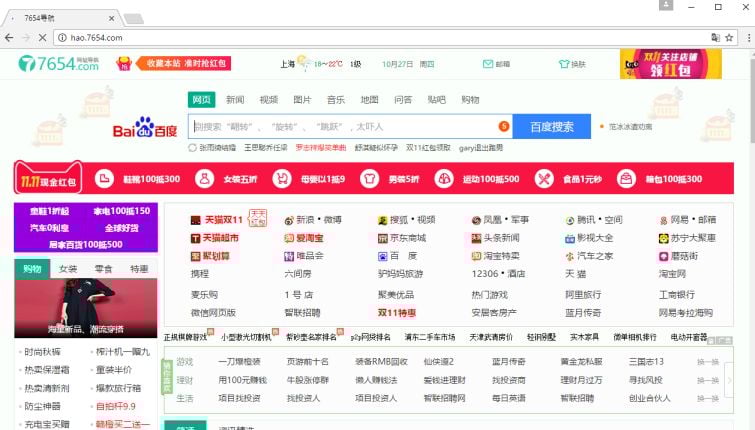Click the Double 11 red envelope banner ad
The width and height of the screenshot is (755, 430).
click(x=671, y=64)
